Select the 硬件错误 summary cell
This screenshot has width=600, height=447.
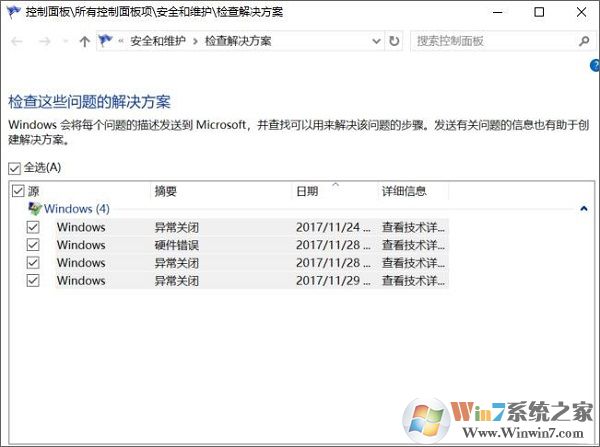click(177, 245)
